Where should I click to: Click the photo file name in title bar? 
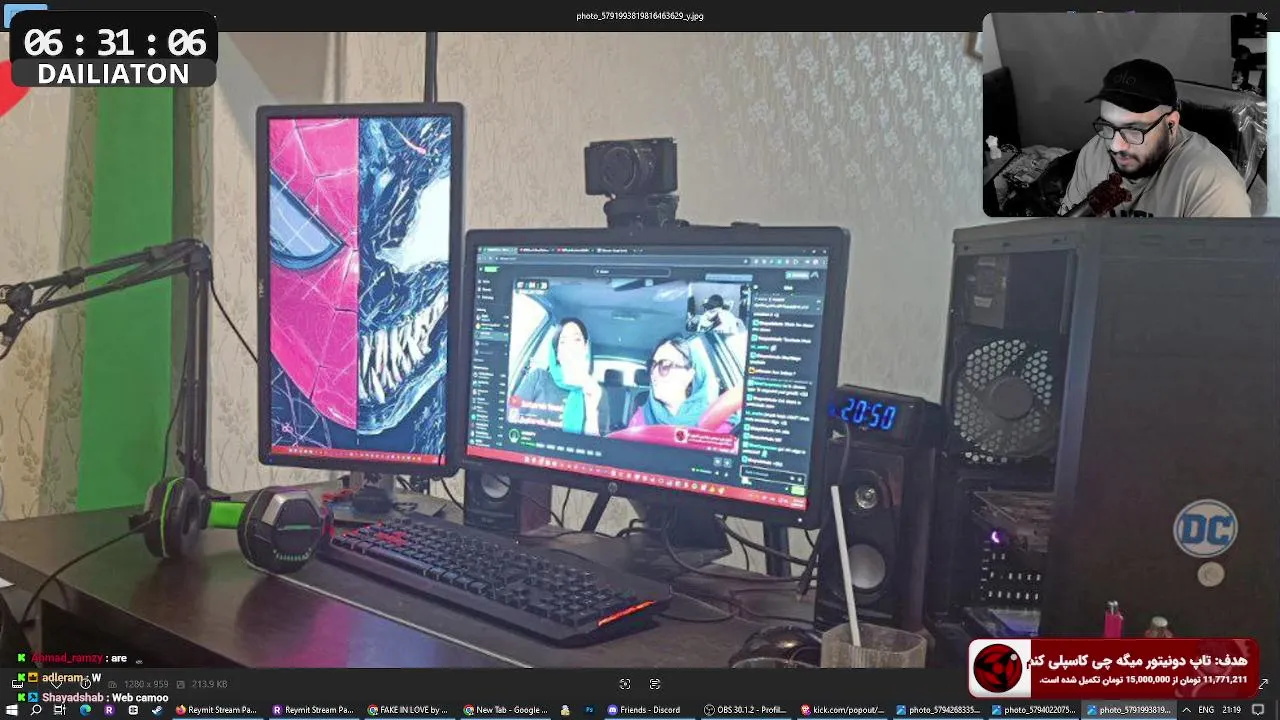tap(640, 16)
